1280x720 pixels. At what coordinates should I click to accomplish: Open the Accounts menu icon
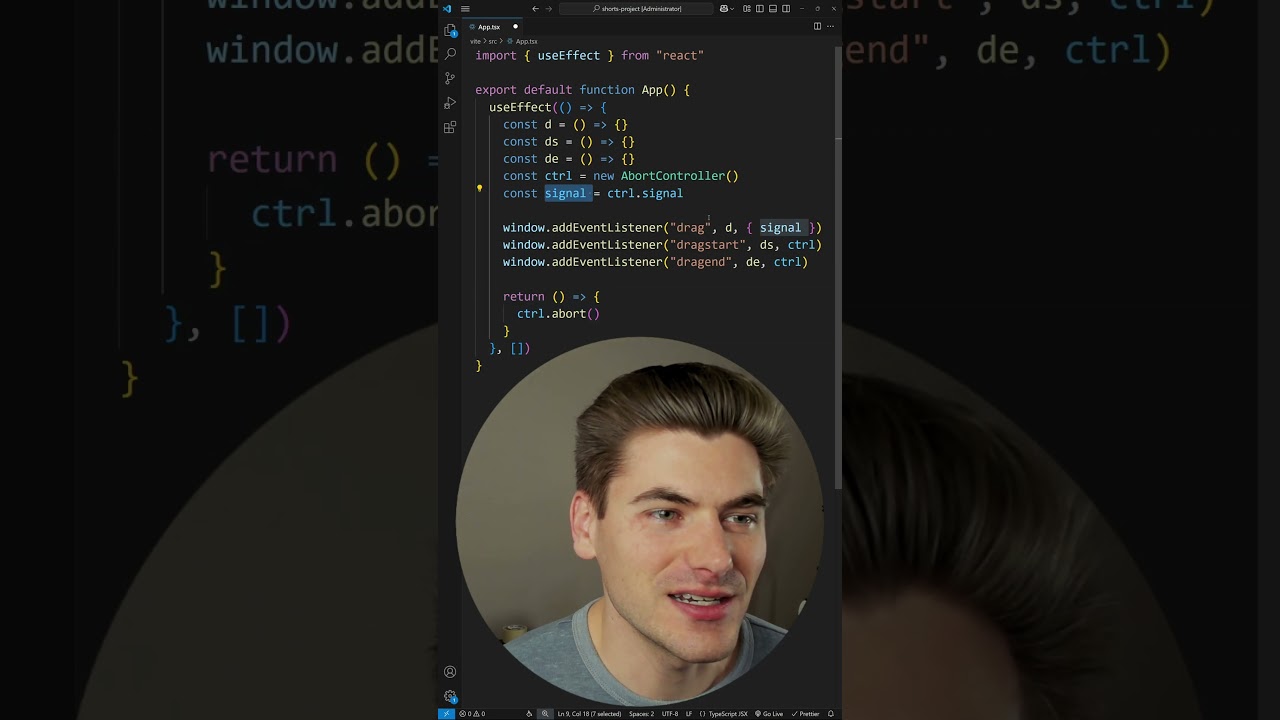(450, 672)
